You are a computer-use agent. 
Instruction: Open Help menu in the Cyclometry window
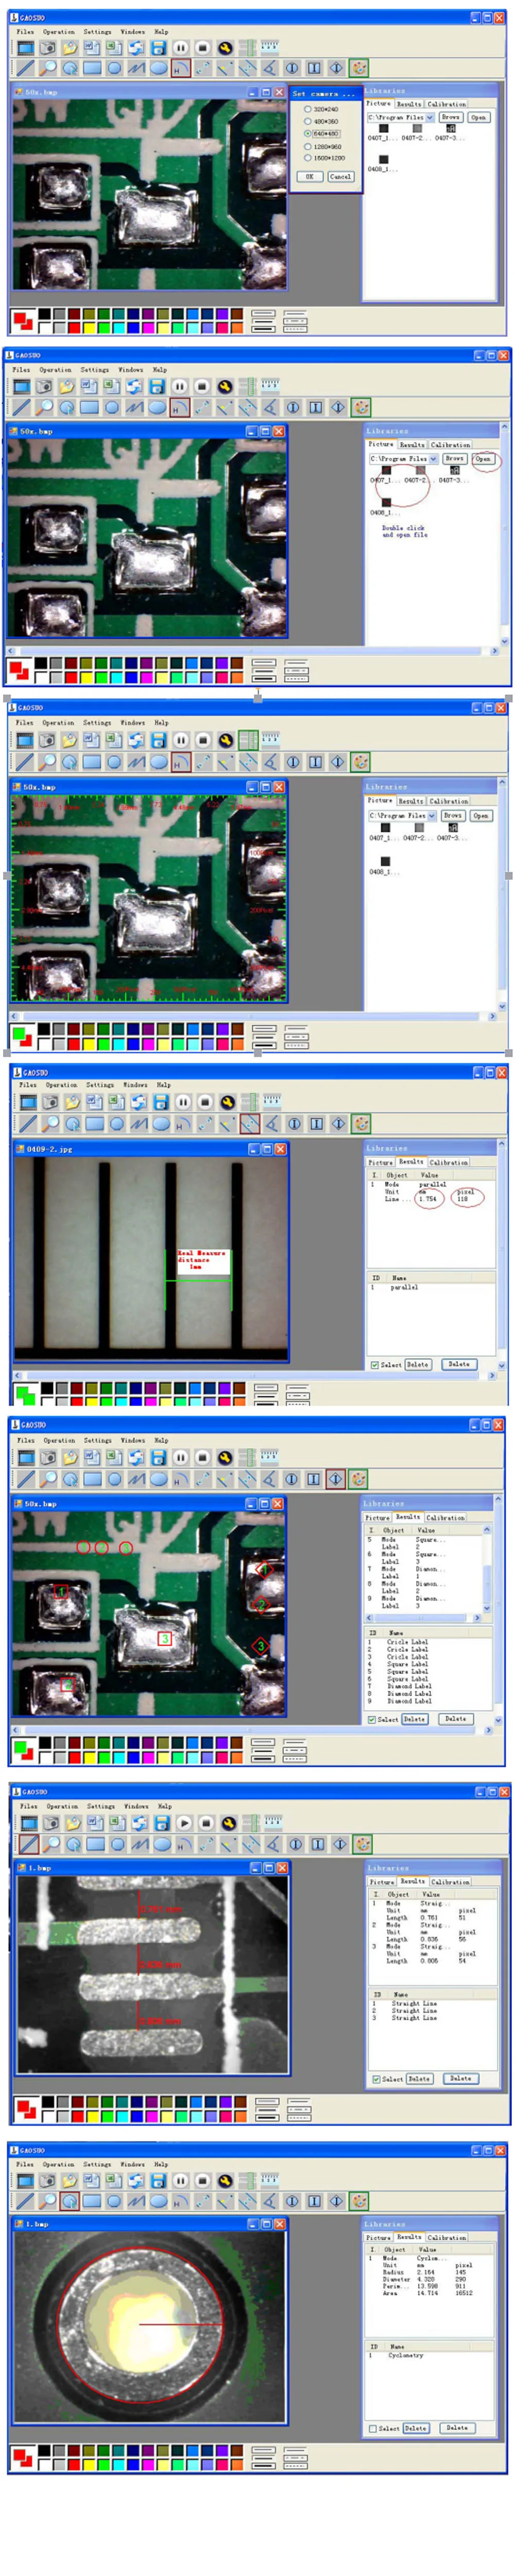161,2164
